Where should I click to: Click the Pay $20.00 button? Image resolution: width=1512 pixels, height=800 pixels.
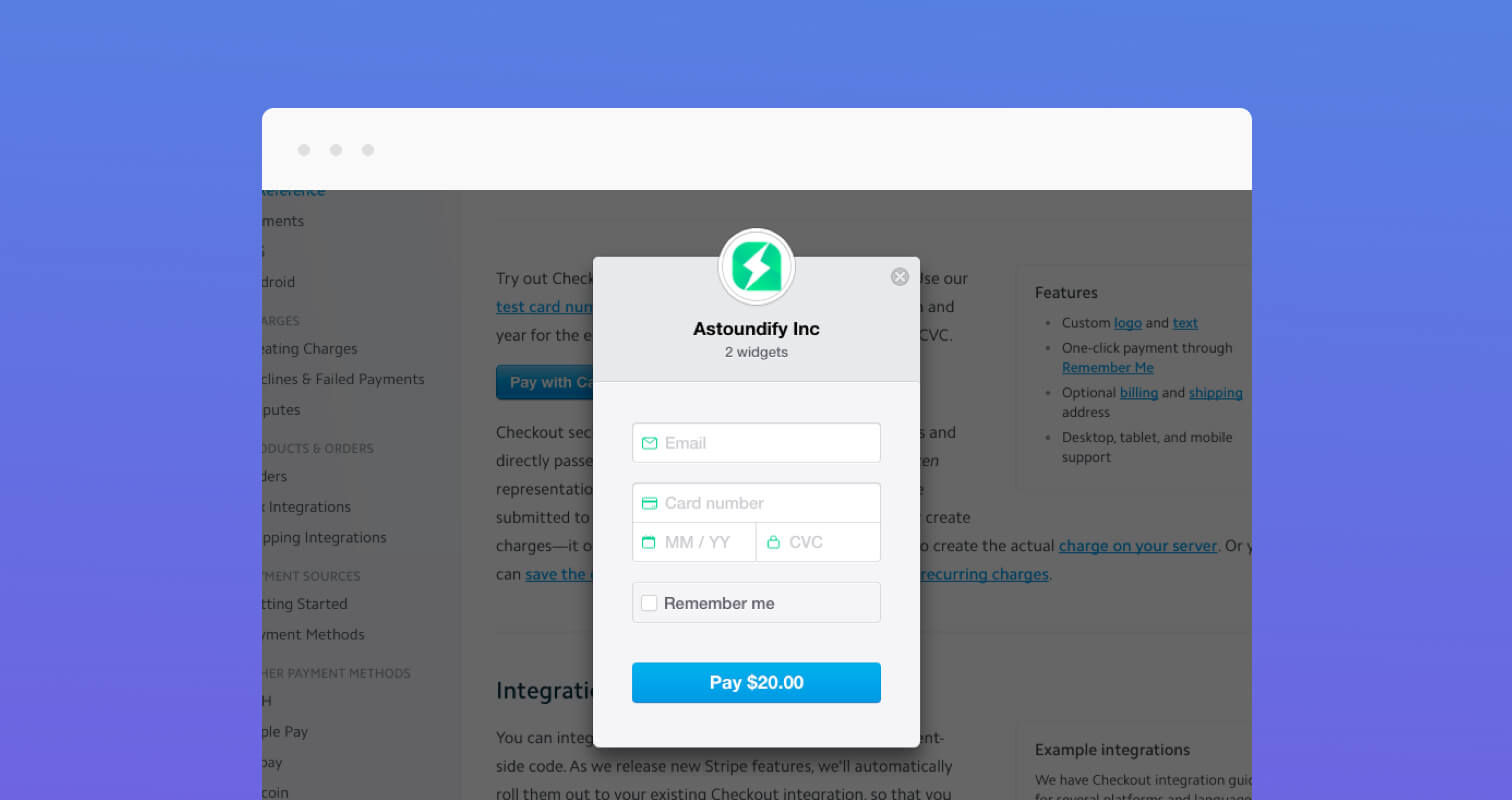756,683
